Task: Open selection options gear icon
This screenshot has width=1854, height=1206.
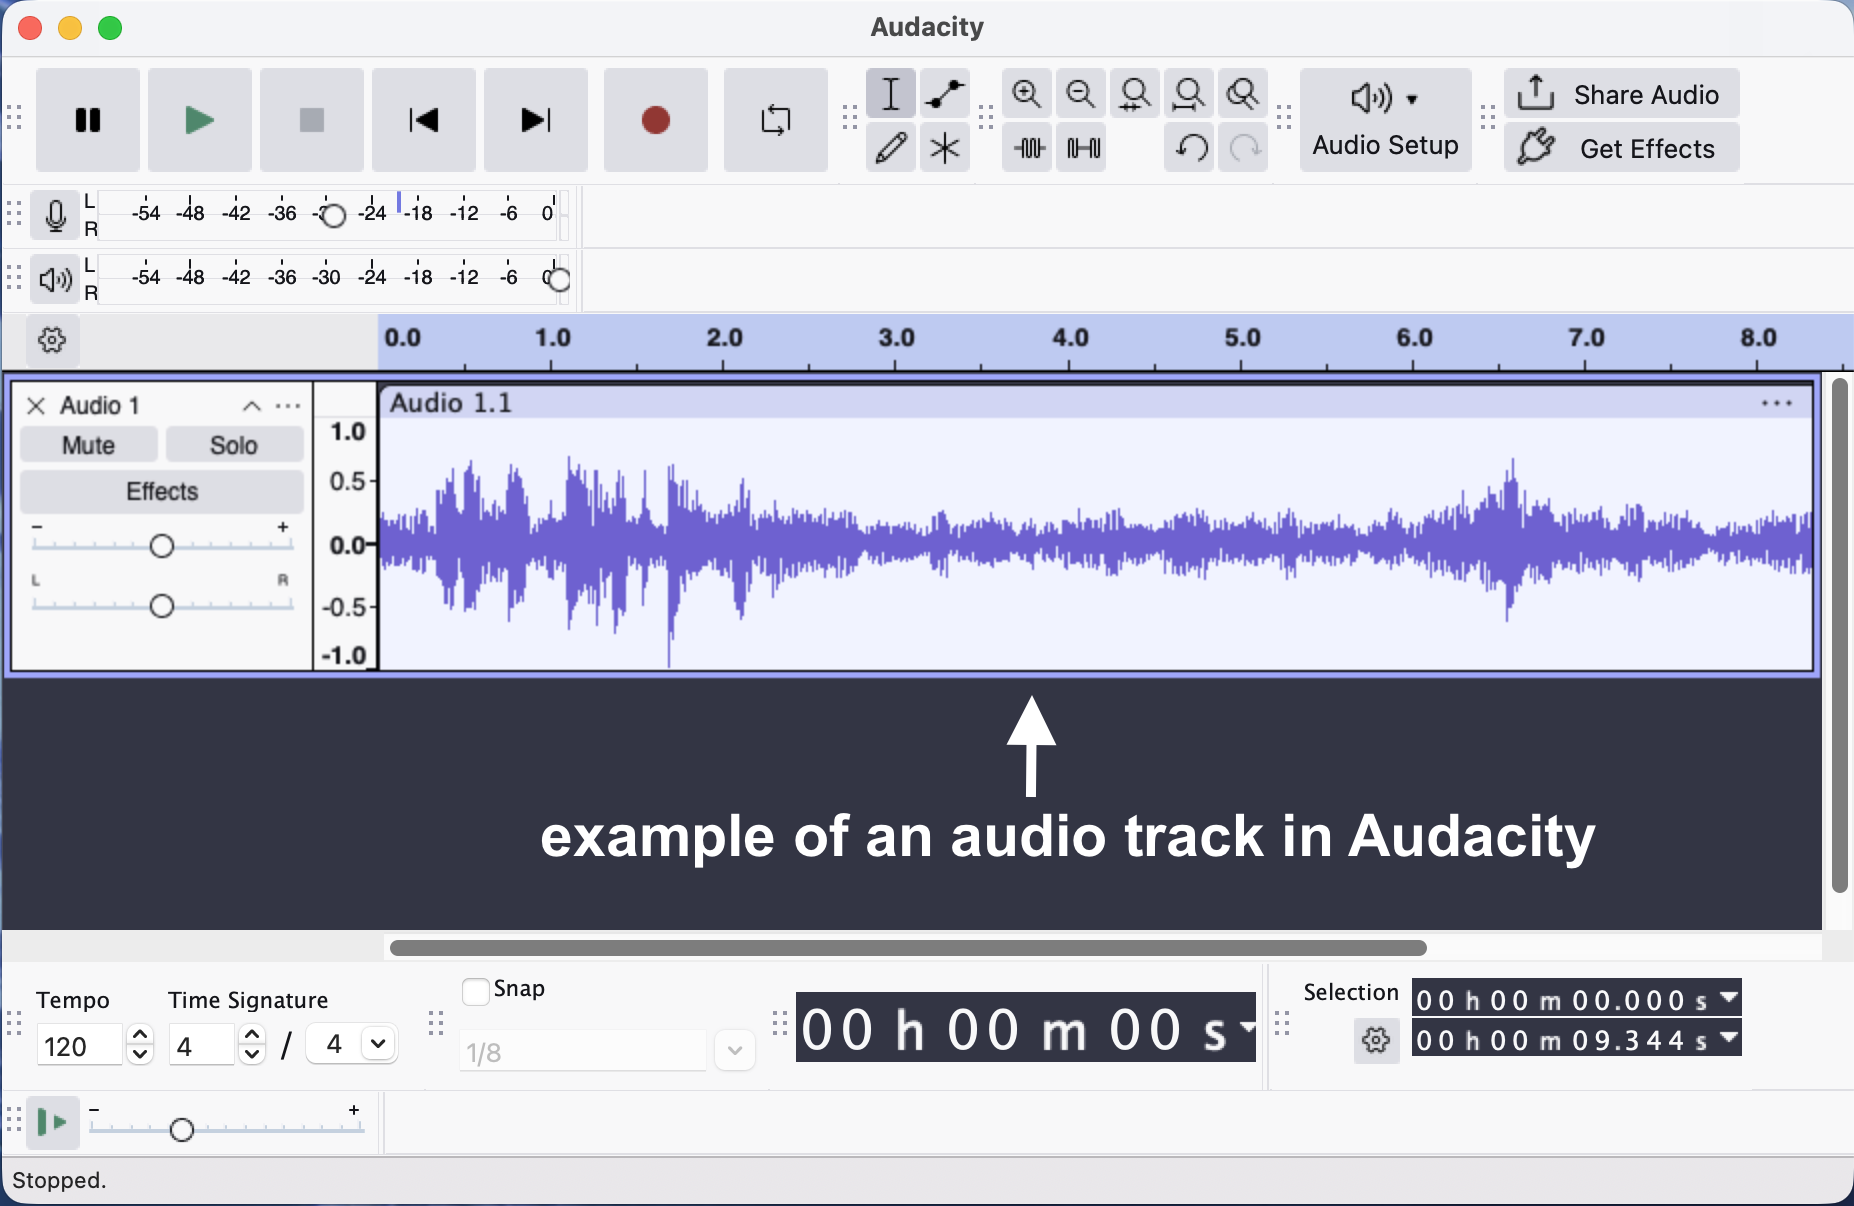Action: (x=1377, y=1041)
